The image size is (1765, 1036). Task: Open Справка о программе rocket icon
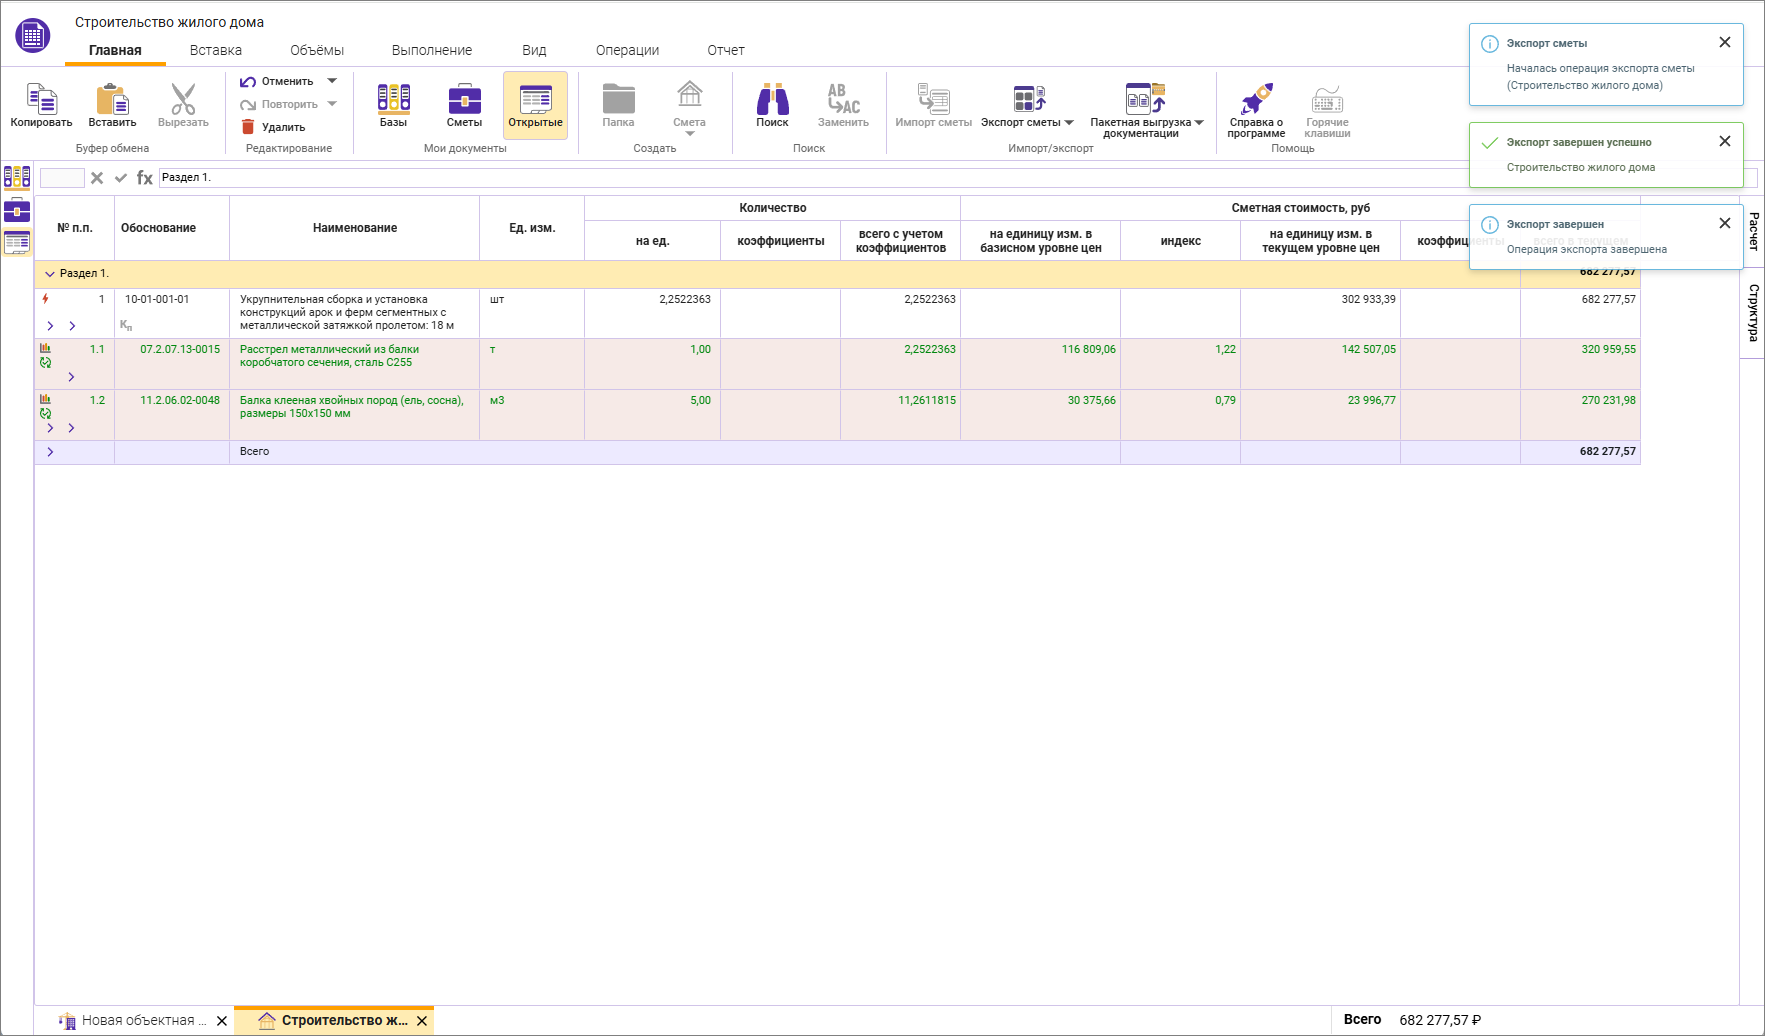click(1256, 100)
